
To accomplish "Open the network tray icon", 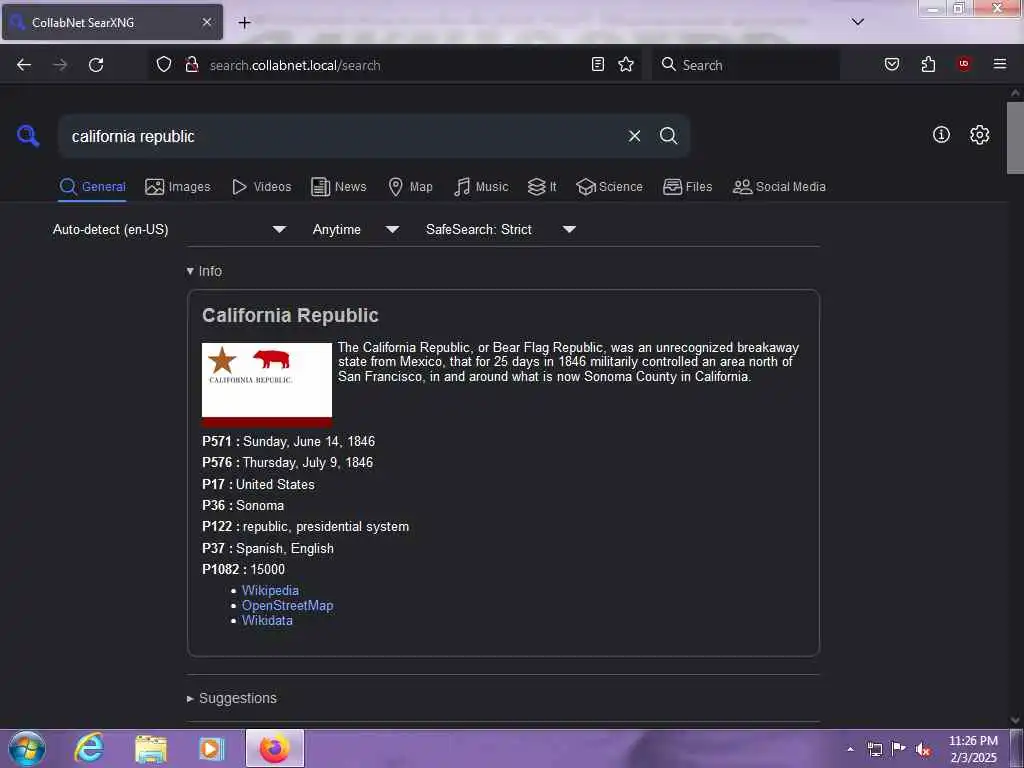I will click(x=875, y=749).
